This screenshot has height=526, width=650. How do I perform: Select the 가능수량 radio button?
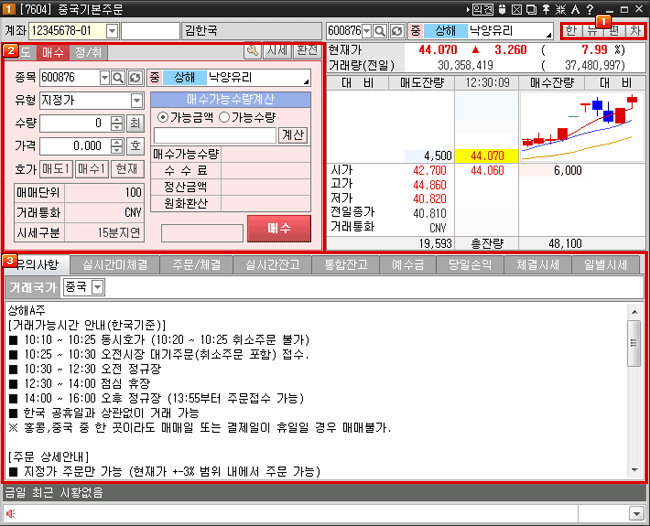[x=224, y=117]
